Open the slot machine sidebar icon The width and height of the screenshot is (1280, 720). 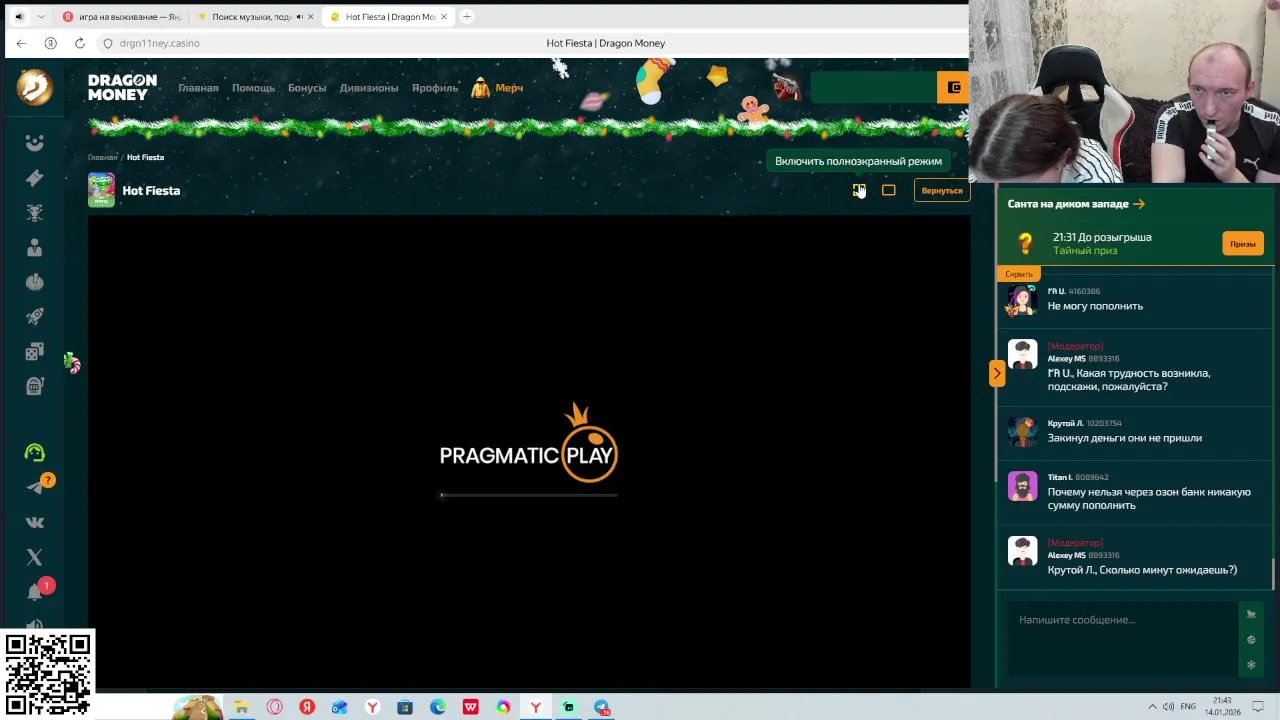click(x=35, y=386)
